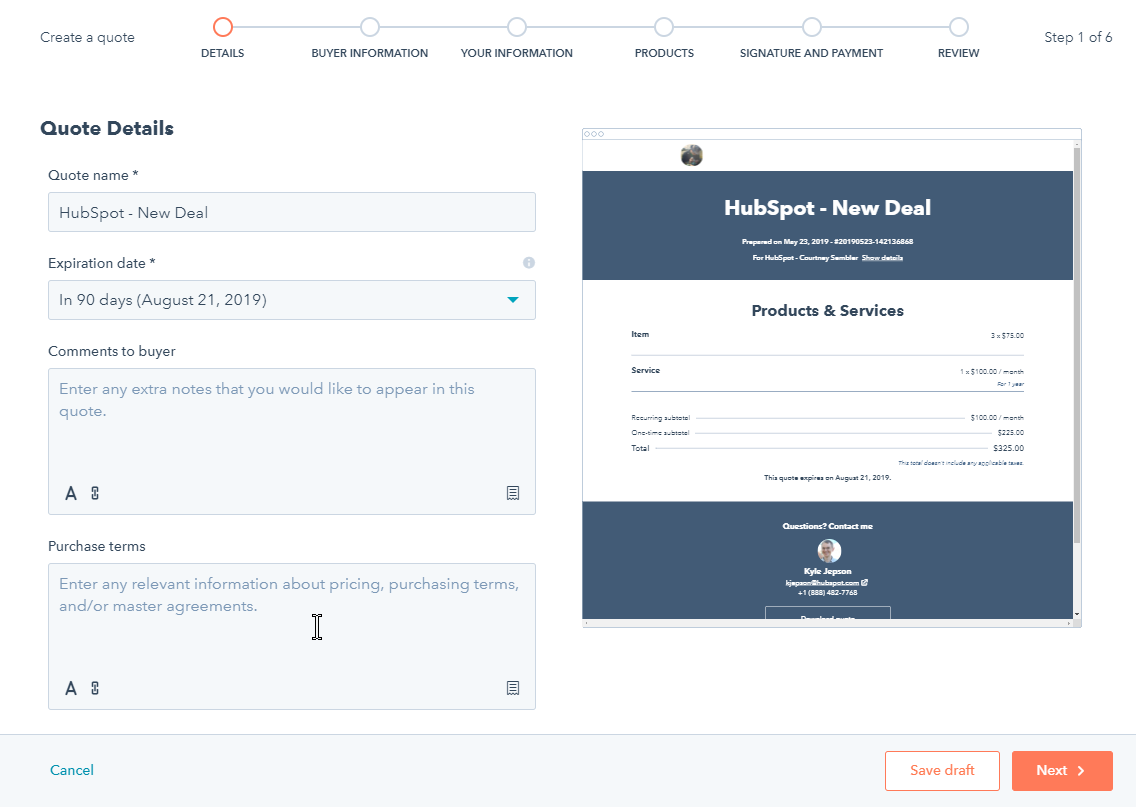Go to Your Information step
1136x807 pixels.
[517, 27]
